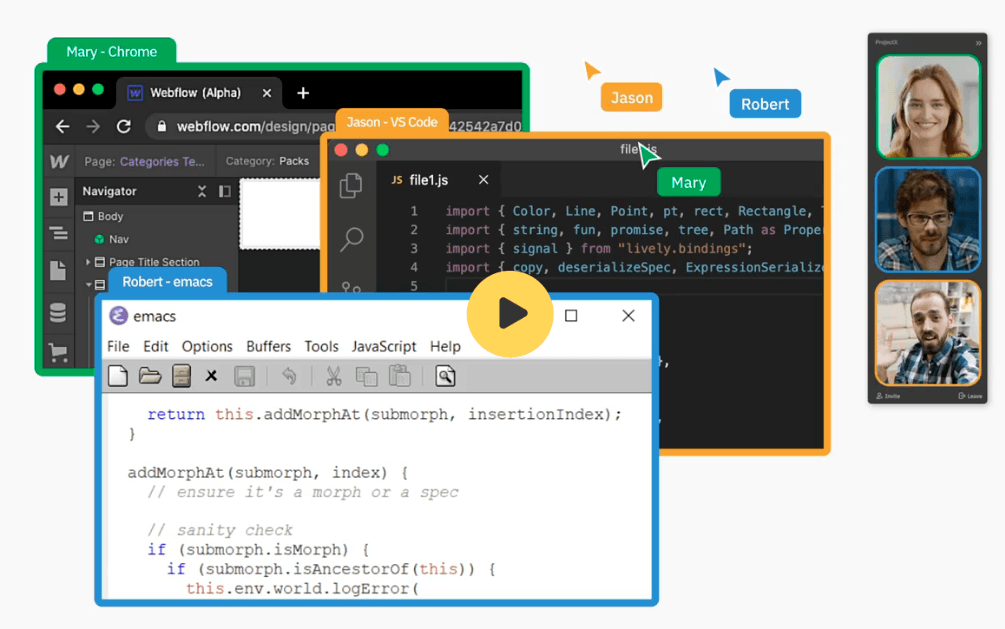Open the Buffers menu in emacs
Image resolution: width=1005 pixels, height=629 pixels.
[x=269, y=346]
